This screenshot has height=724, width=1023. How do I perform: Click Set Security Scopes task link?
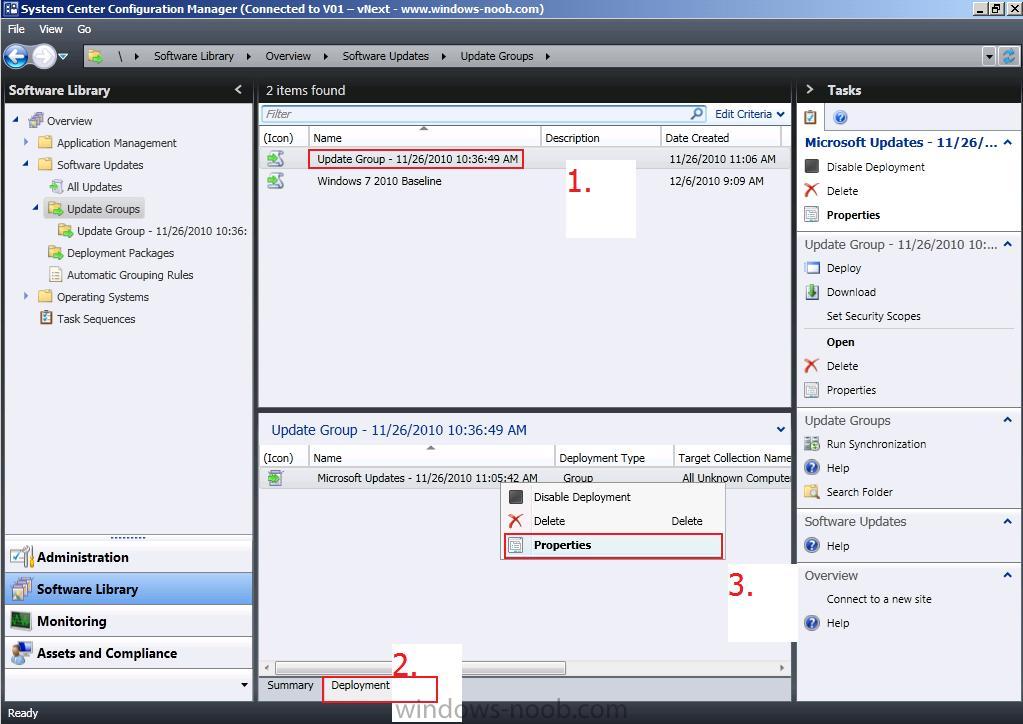874,316
